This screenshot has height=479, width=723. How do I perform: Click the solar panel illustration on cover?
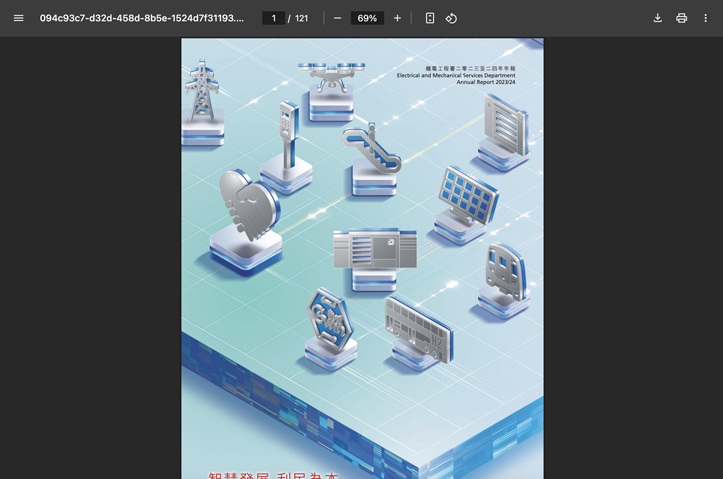[x=468, y=195]
